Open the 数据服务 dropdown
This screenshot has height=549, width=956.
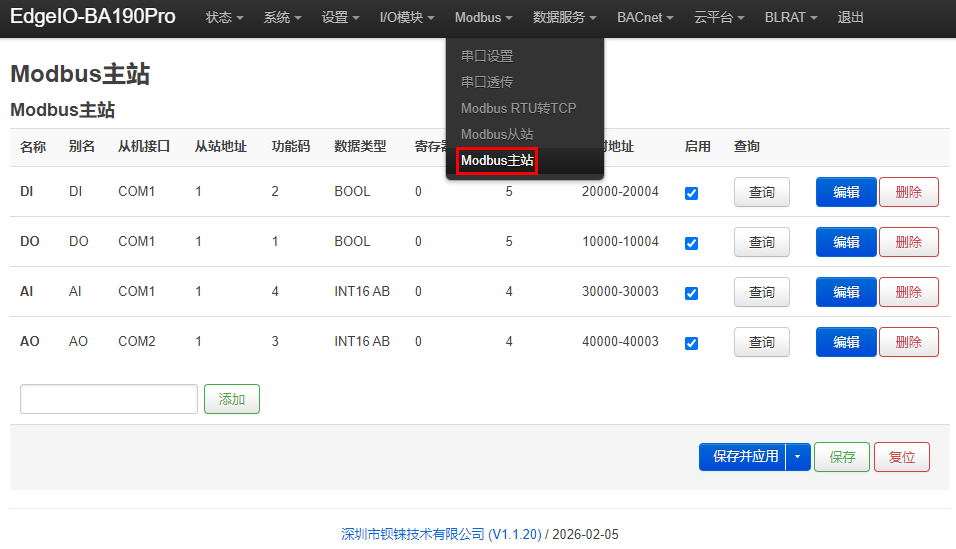(565, 18)
